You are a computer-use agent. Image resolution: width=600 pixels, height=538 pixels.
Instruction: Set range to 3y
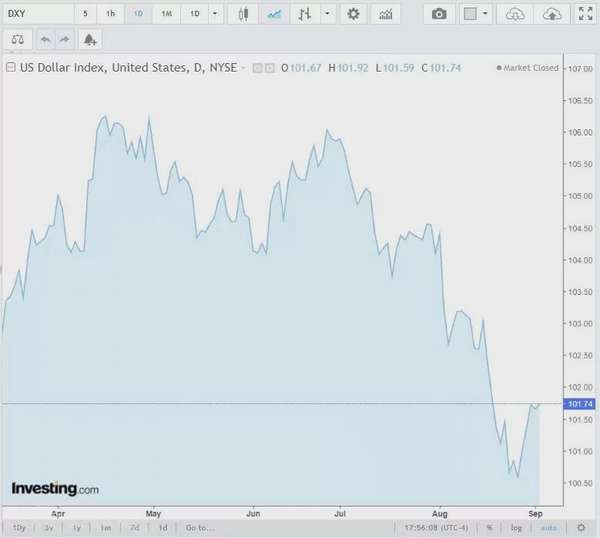48,528
